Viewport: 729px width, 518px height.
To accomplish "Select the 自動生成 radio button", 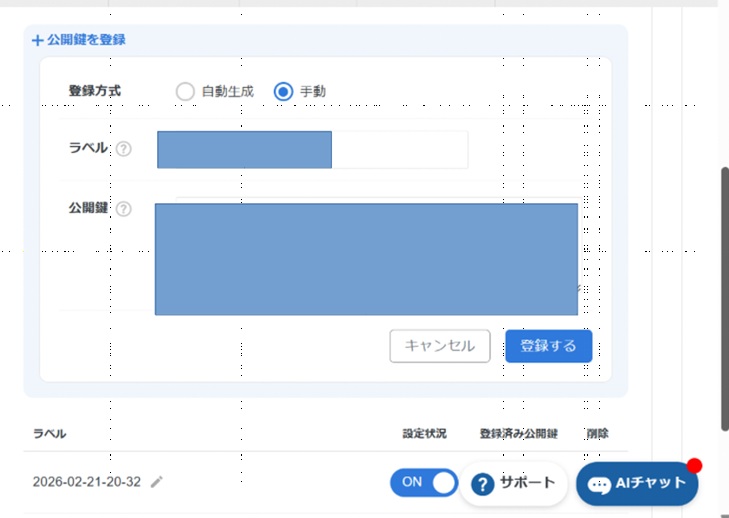I will [x=185, y=91].
